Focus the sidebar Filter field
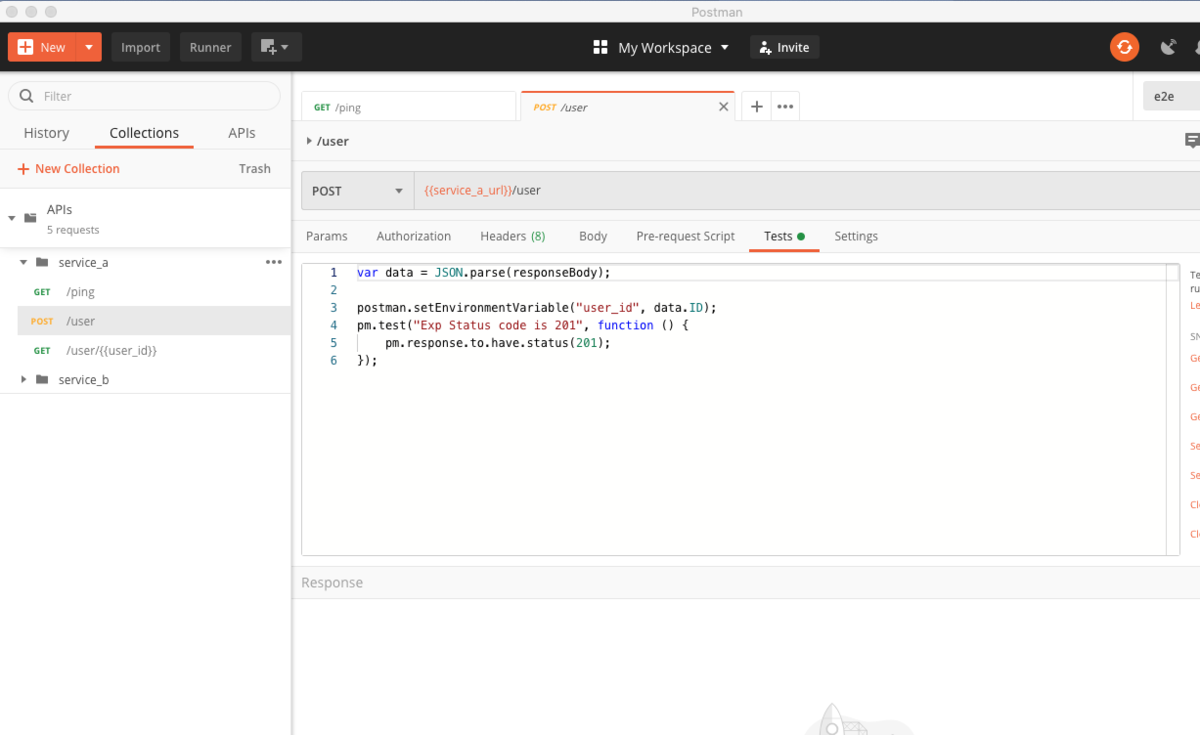This screenshot has height=735, width=1200. (145, 96)
